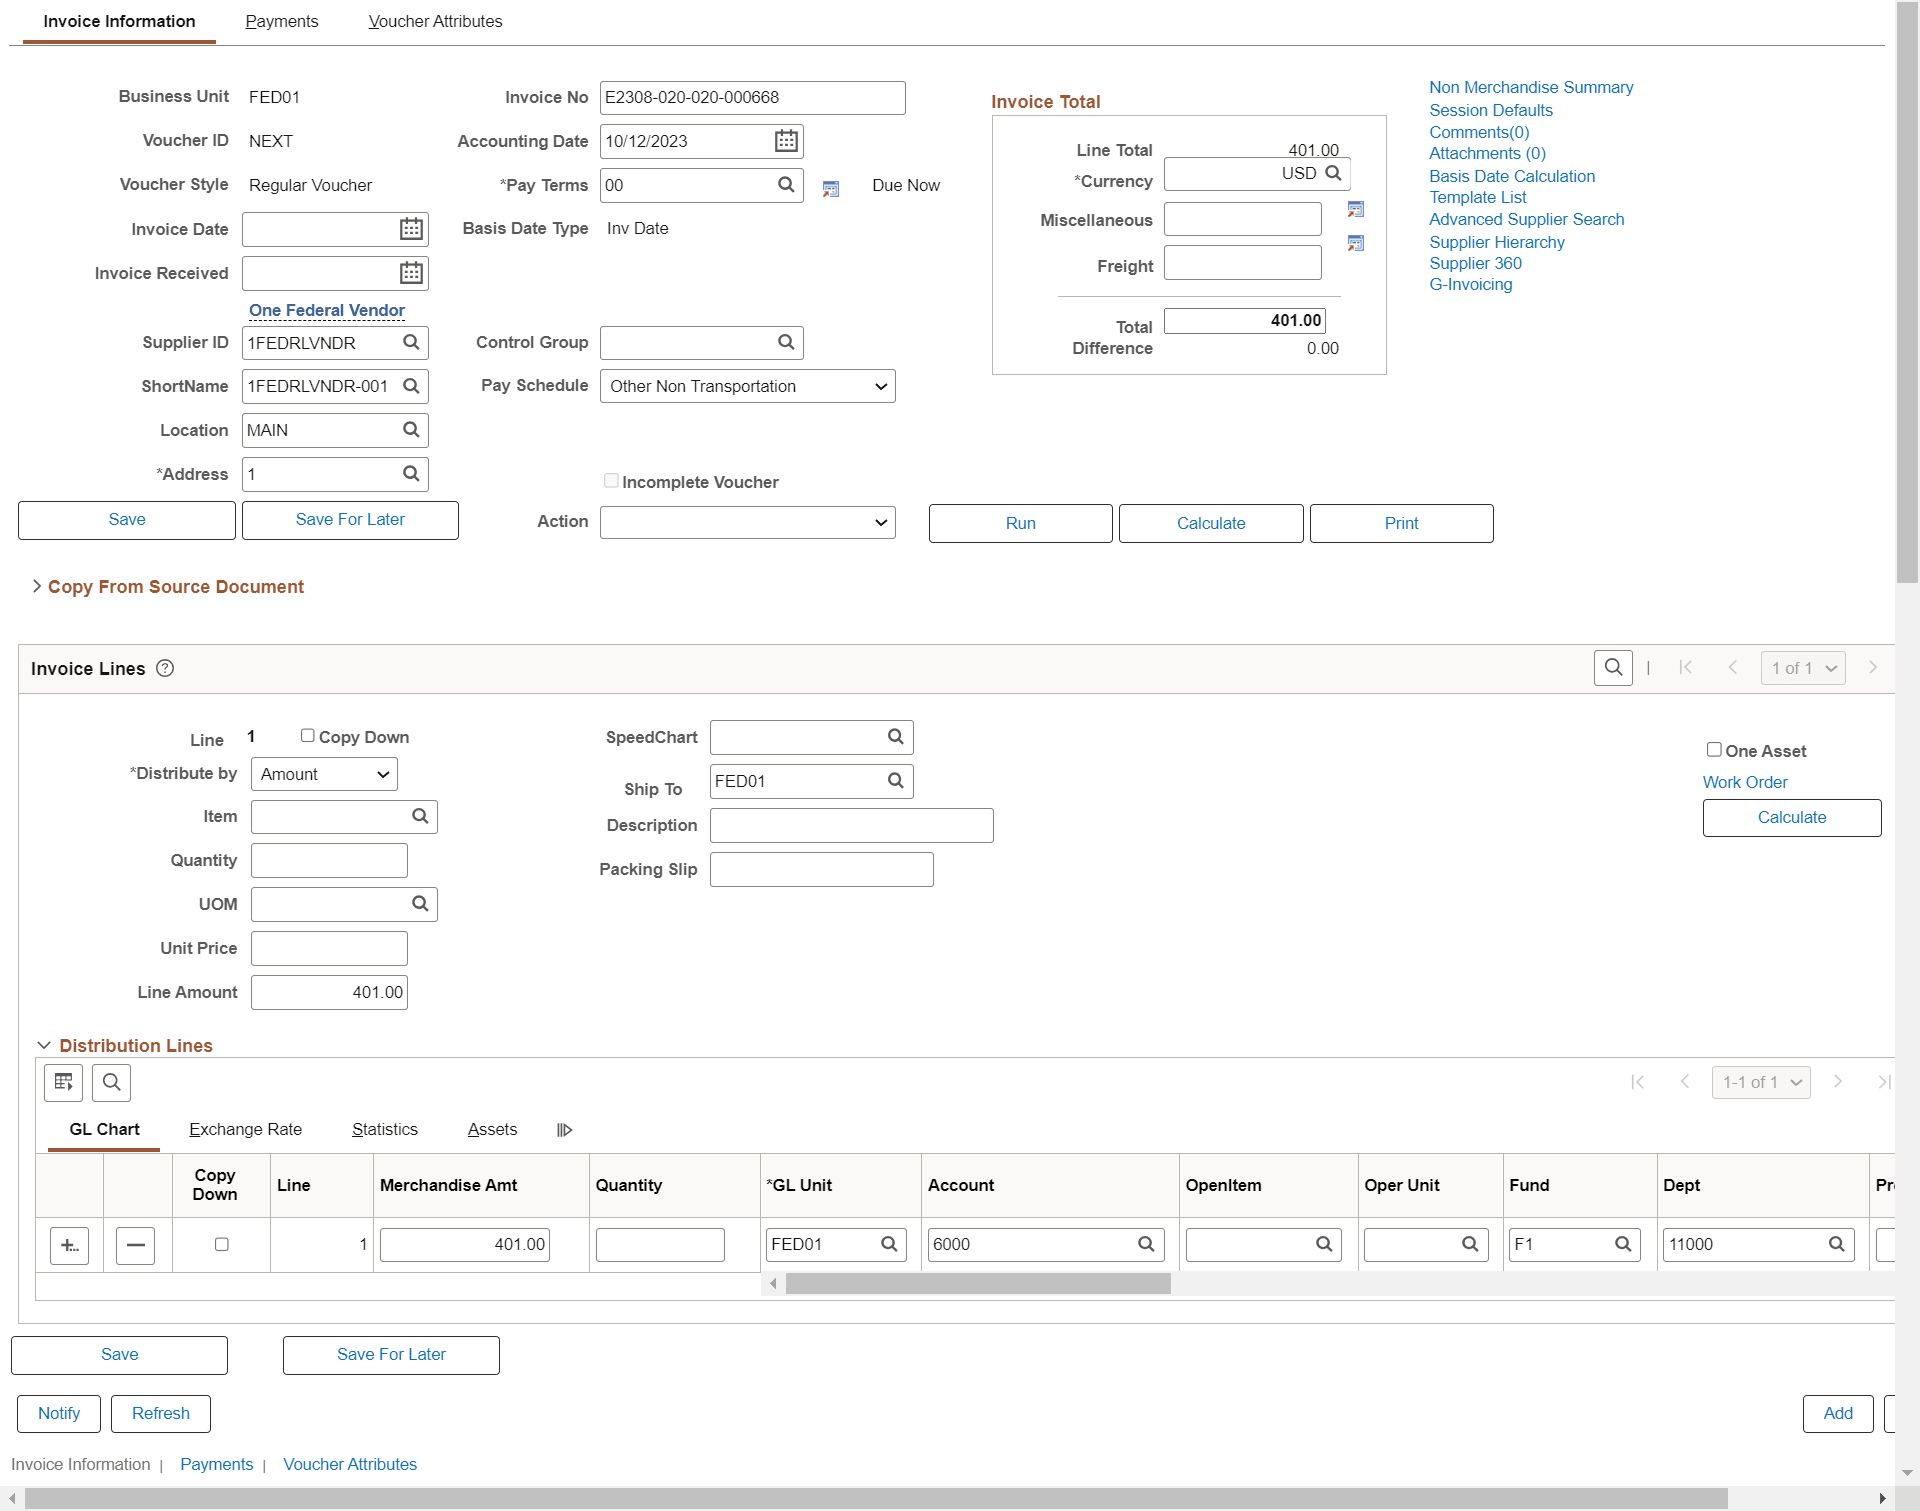Show all columns icon beside Assets tab

pyautogui.click(x=565, y=1130)
